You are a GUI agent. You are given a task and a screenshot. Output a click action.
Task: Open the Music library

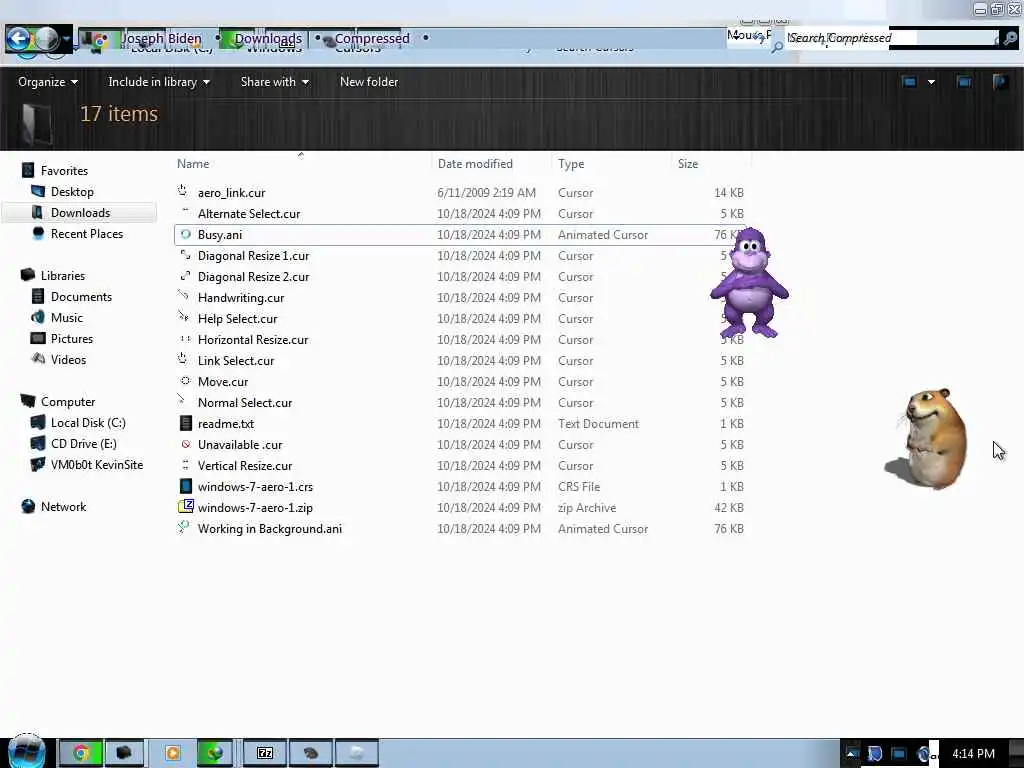point(67,317)
